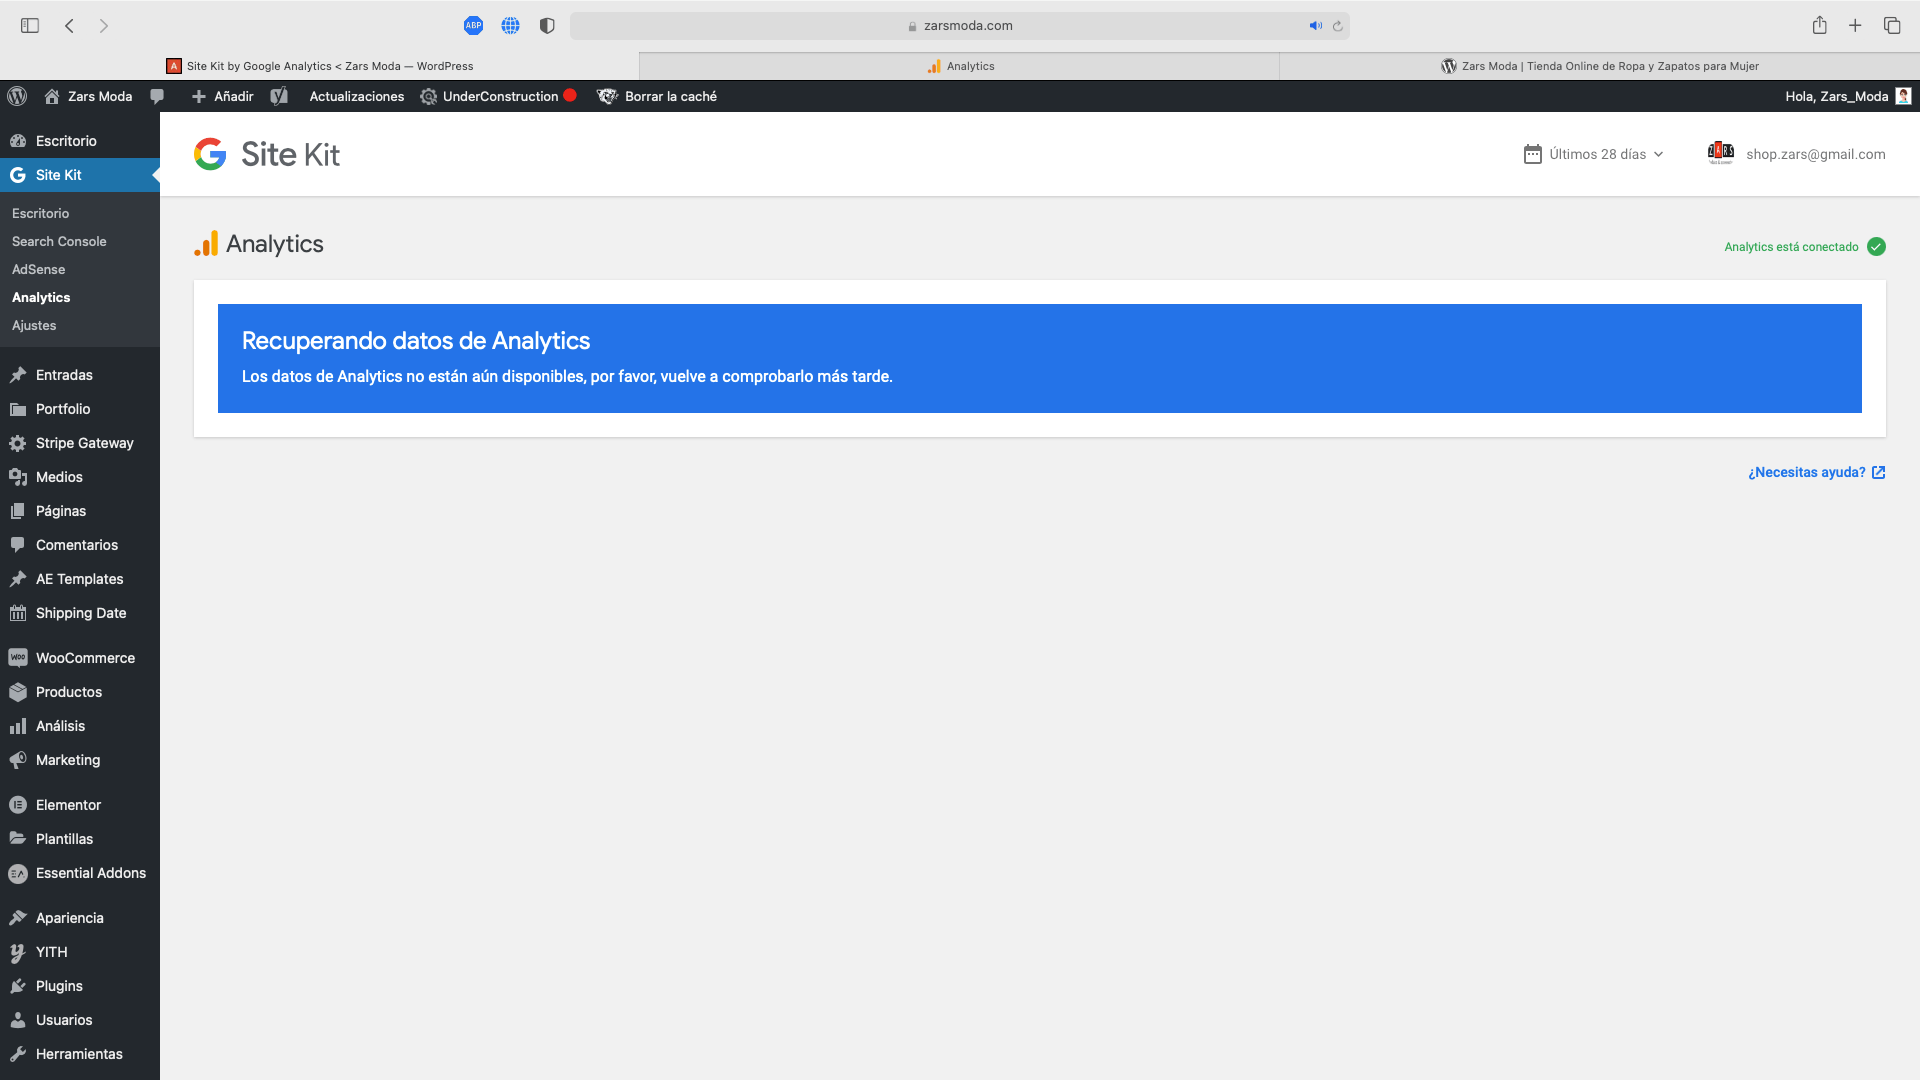The width and height of the screenshot is (1920, 1080).
Task: Open the privacy shield icon
Action: pos(547,26)
